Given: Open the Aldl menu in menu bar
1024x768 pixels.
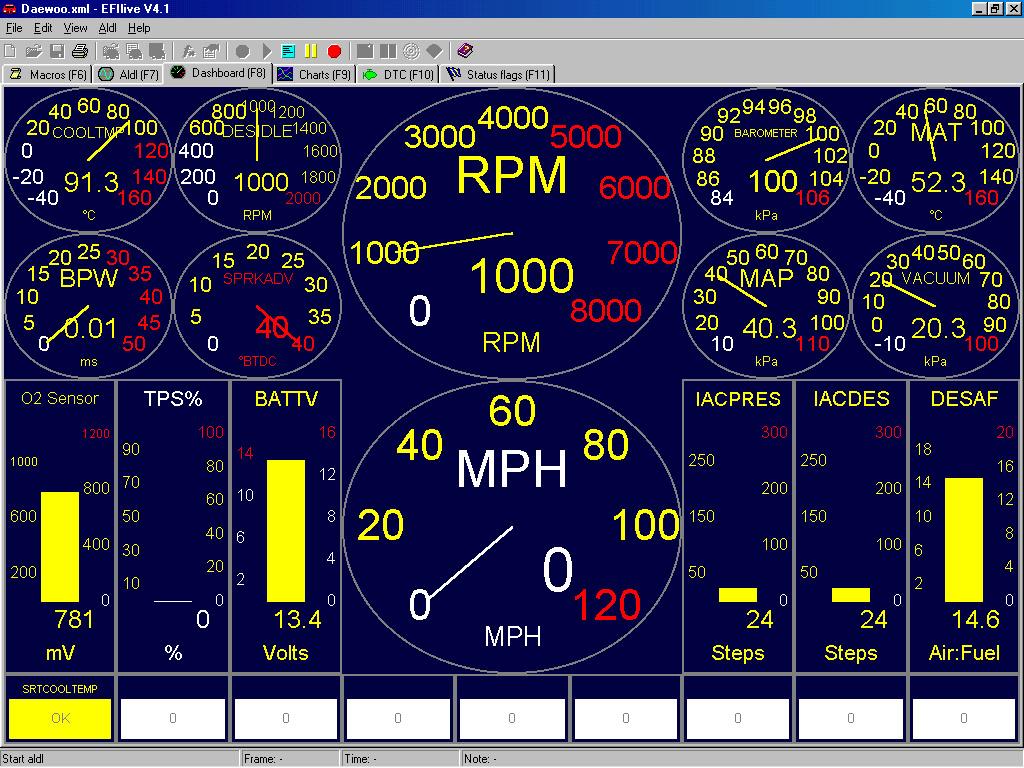Looking at the screenshot, I should pyautogui.click(x=107, y=28).
